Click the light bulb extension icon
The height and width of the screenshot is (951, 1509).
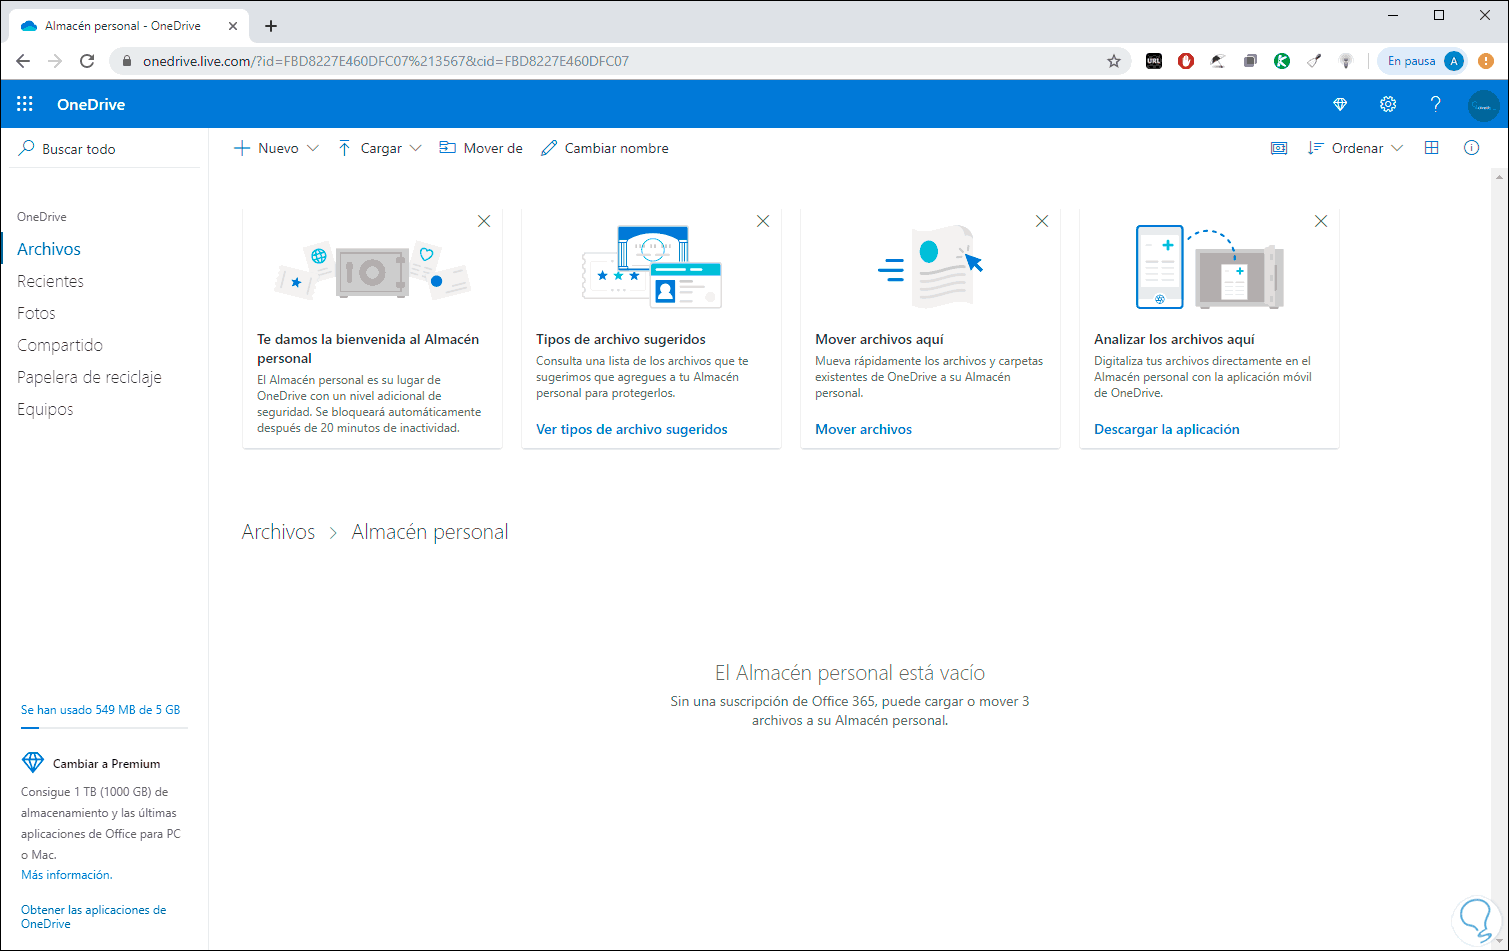pyautogui.click(x=1346, y=61)
